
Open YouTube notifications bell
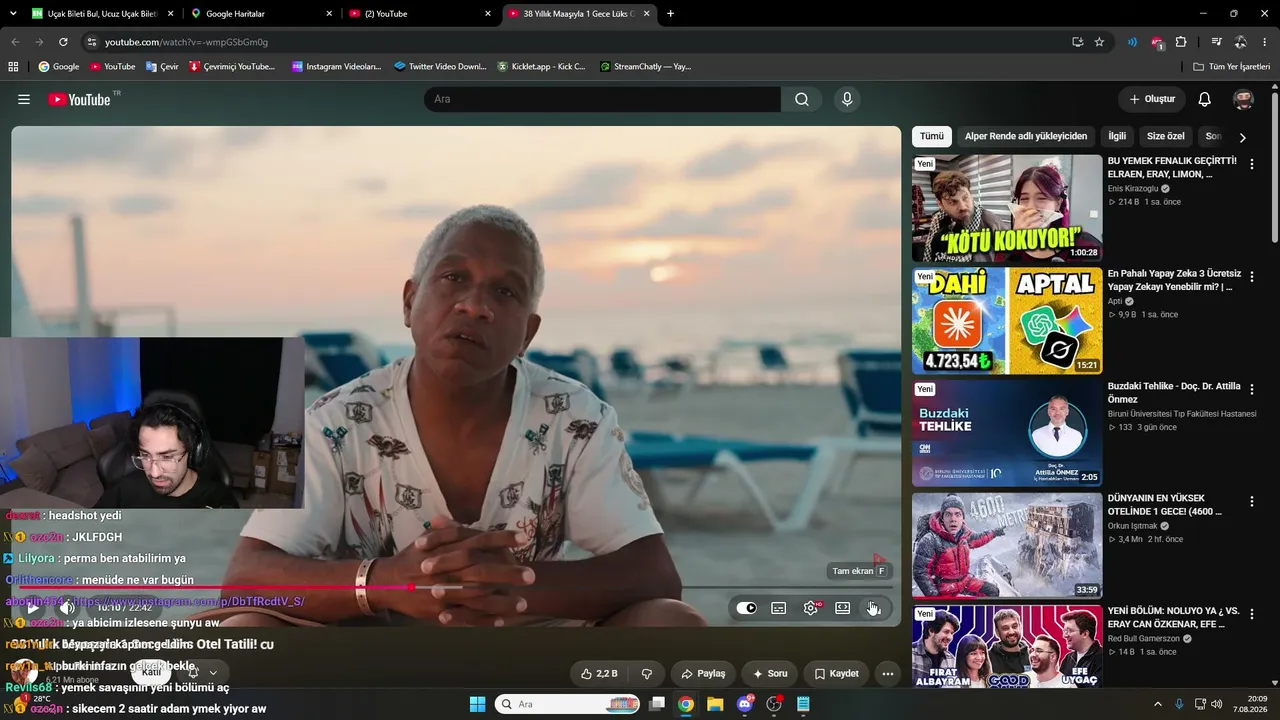click(x=1205, y=99)
